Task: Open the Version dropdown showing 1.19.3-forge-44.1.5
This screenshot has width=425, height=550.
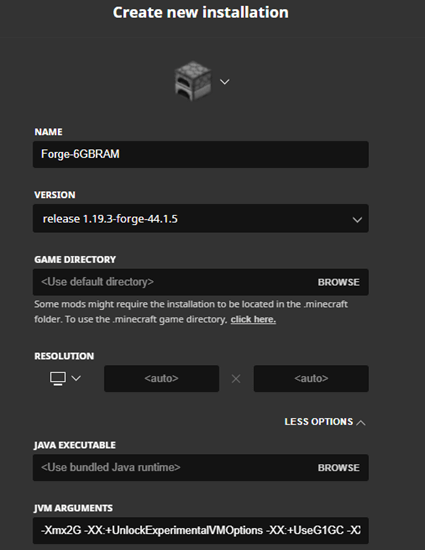Action: pos(201,218)
